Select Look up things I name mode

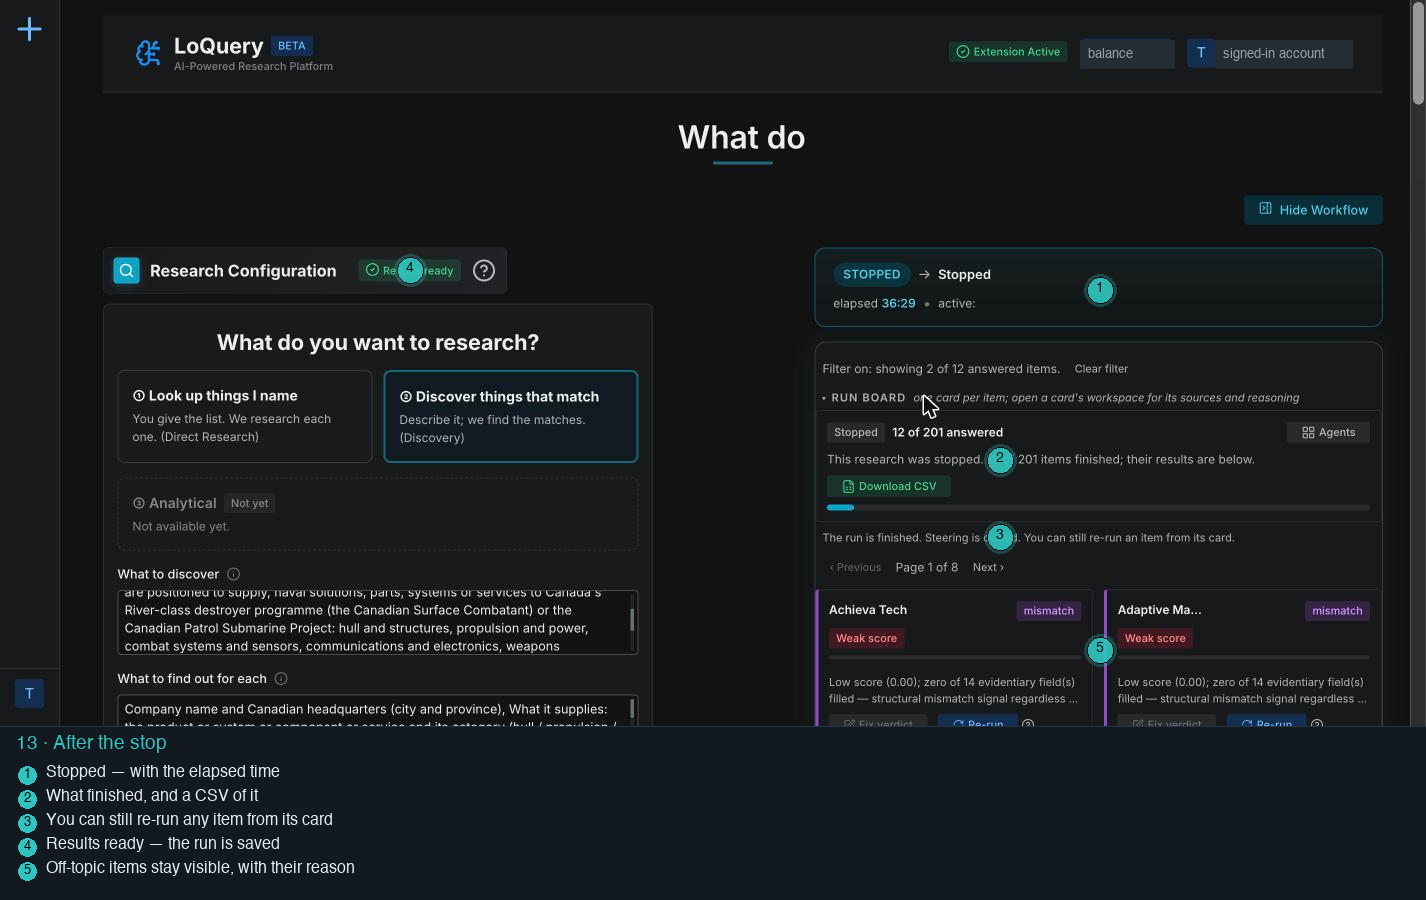245,416
